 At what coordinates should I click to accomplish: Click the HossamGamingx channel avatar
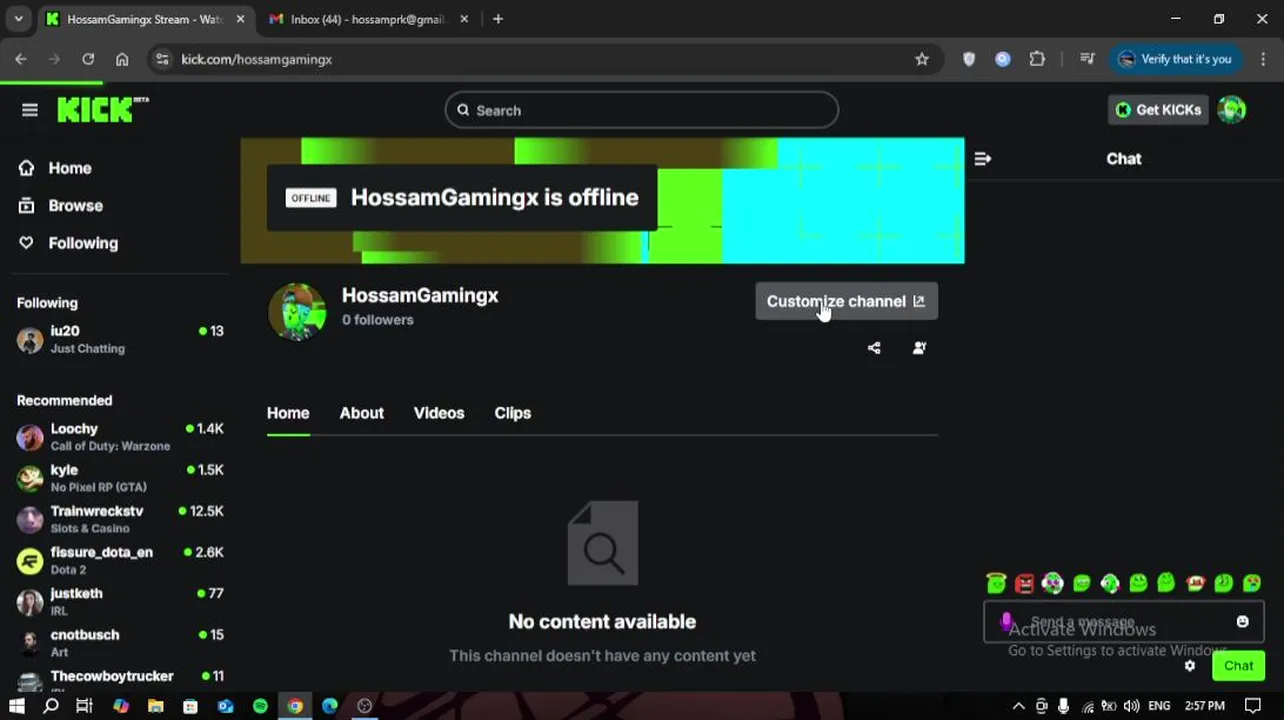(x=297, y=312)
